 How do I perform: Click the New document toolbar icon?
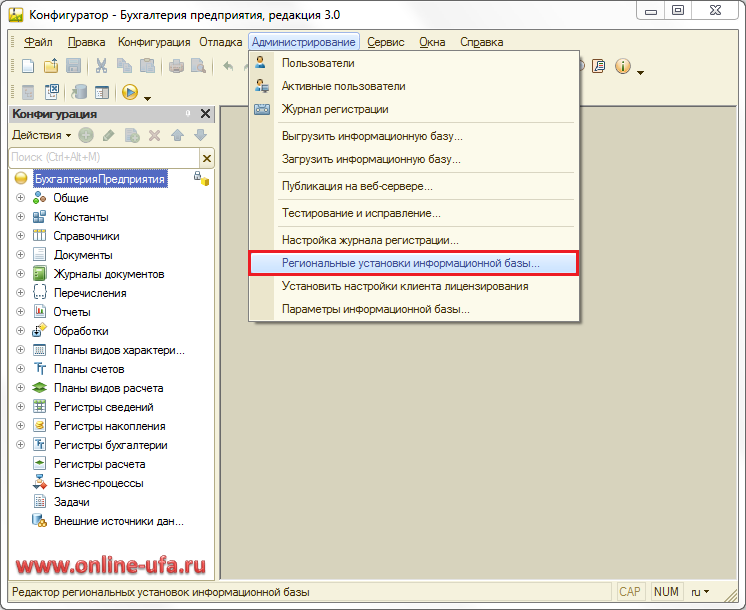coord(28,66)
